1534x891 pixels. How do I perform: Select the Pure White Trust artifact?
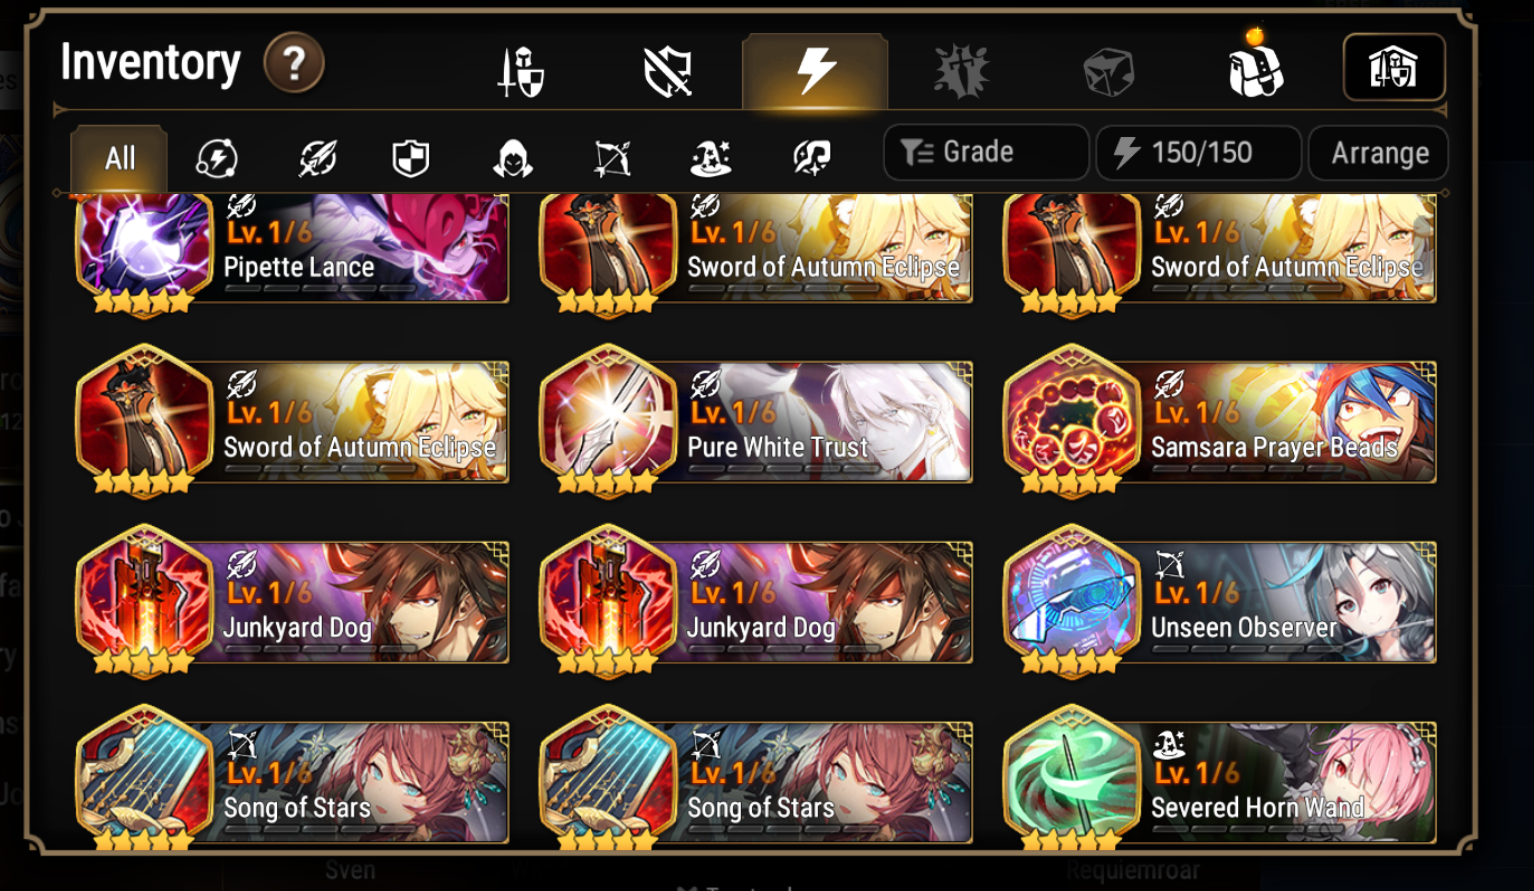tap(756, 420)
